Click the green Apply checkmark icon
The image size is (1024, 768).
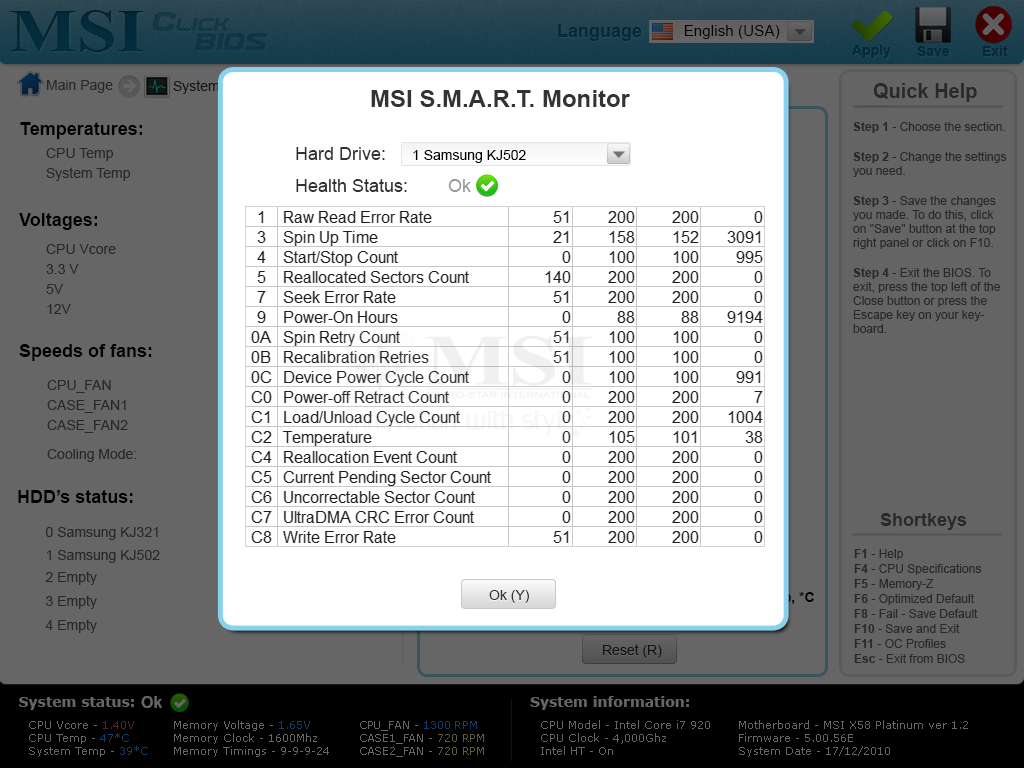coord(872,26)
